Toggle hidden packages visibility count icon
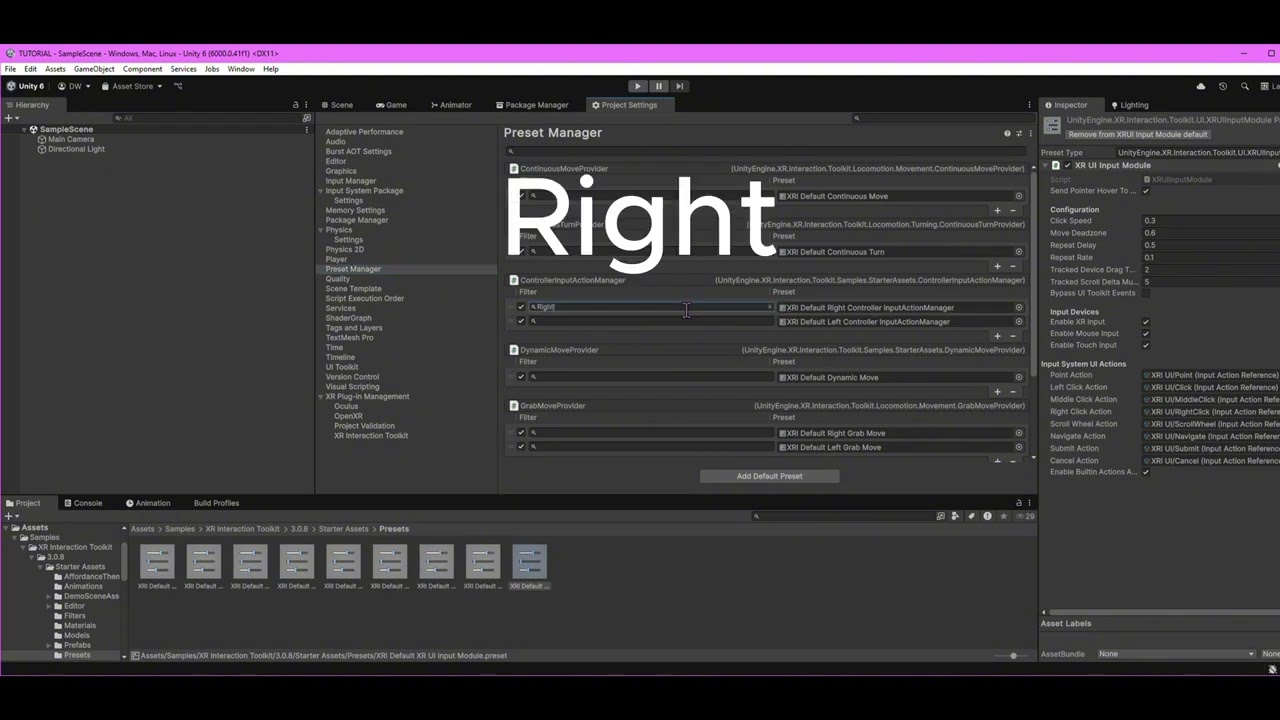 coord(1025,516)
